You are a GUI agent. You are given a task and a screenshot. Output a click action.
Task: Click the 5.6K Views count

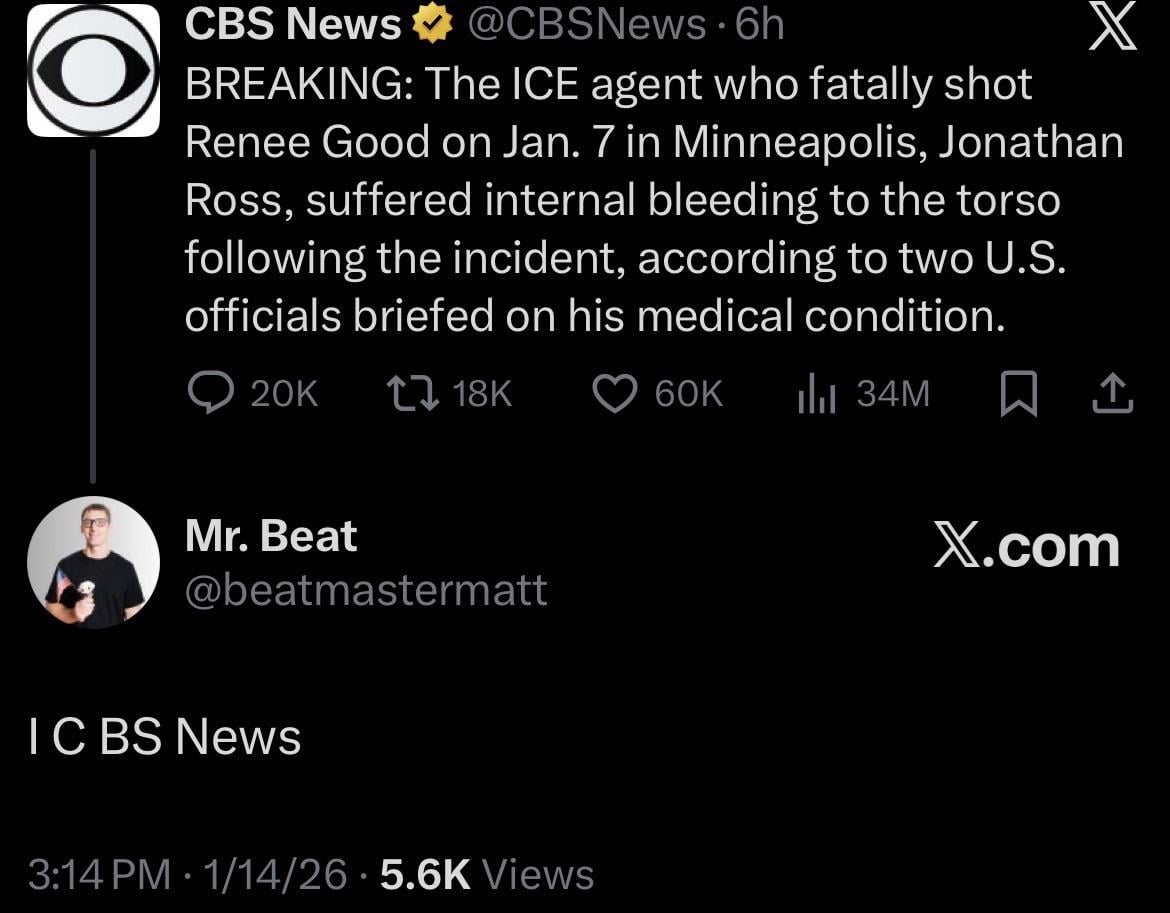pyautogui.click(x=487, y=875)
